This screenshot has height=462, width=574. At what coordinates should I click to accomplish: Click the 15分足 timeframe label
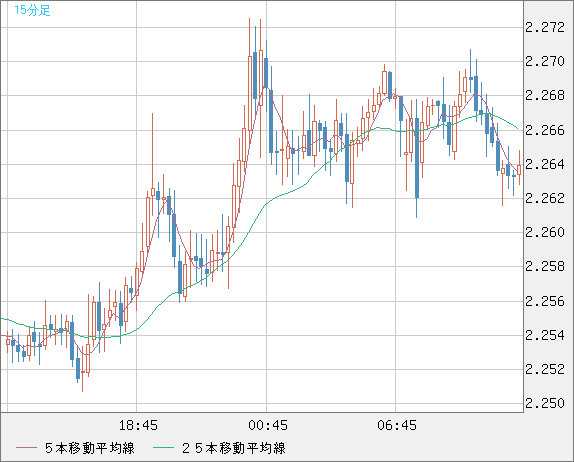click(x=32, y=10)
